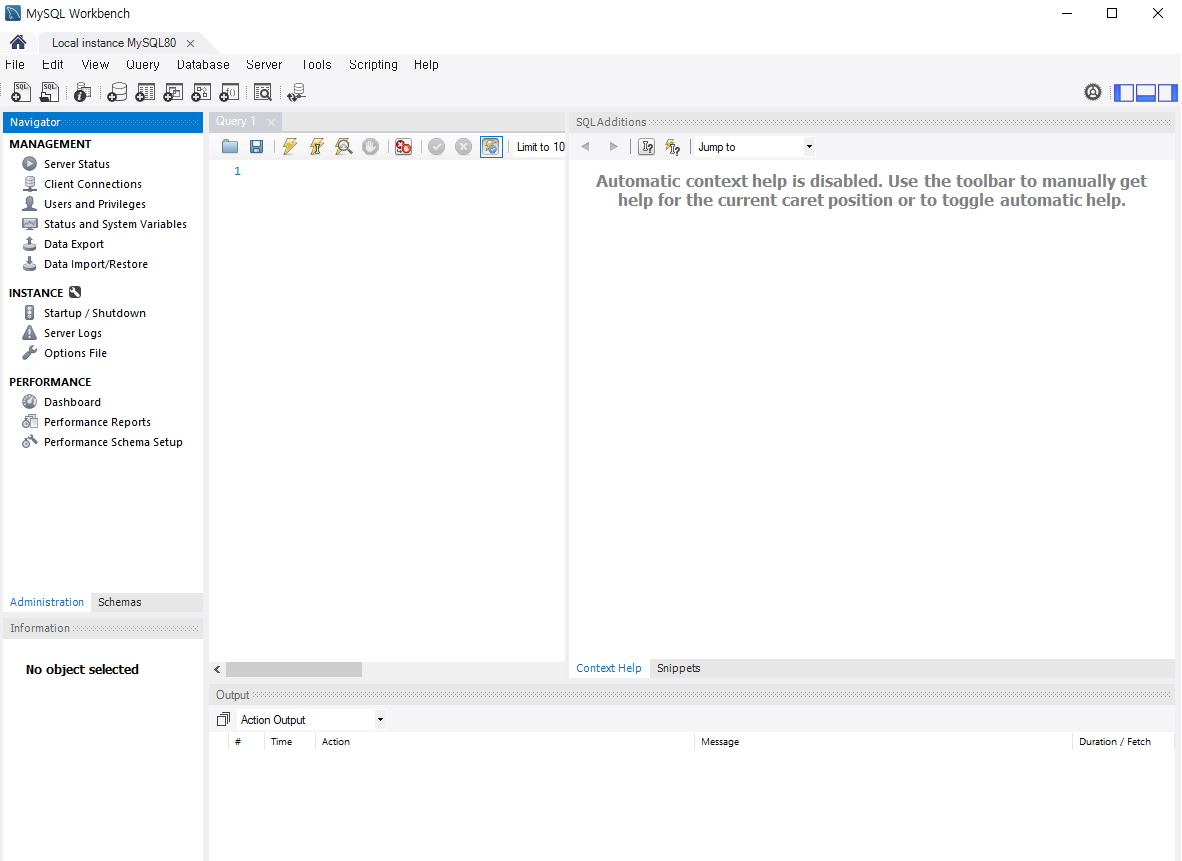The image size is (1182, 861).
Task: Open the Edit menu
Action: (52, 64)
